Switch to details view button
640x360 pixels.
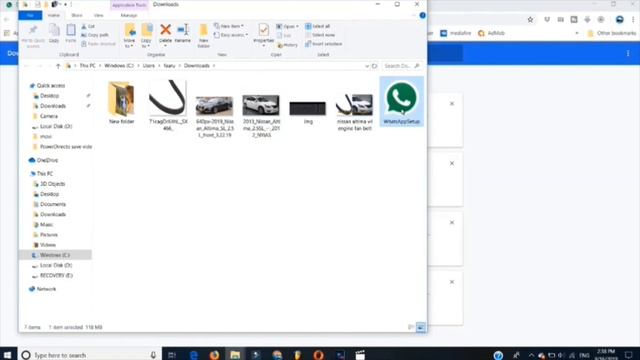click(x=411, y=327)
